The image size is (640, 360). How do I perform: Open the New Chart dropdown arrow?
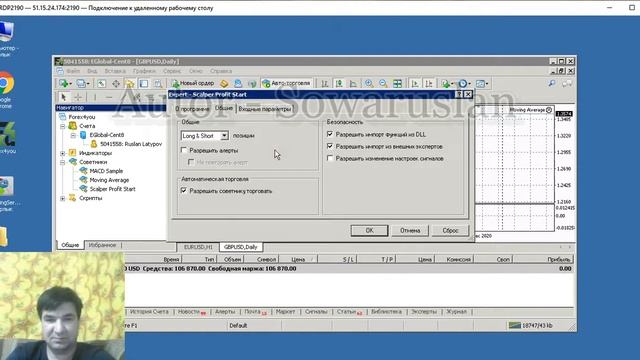click(x=70, y=84)
